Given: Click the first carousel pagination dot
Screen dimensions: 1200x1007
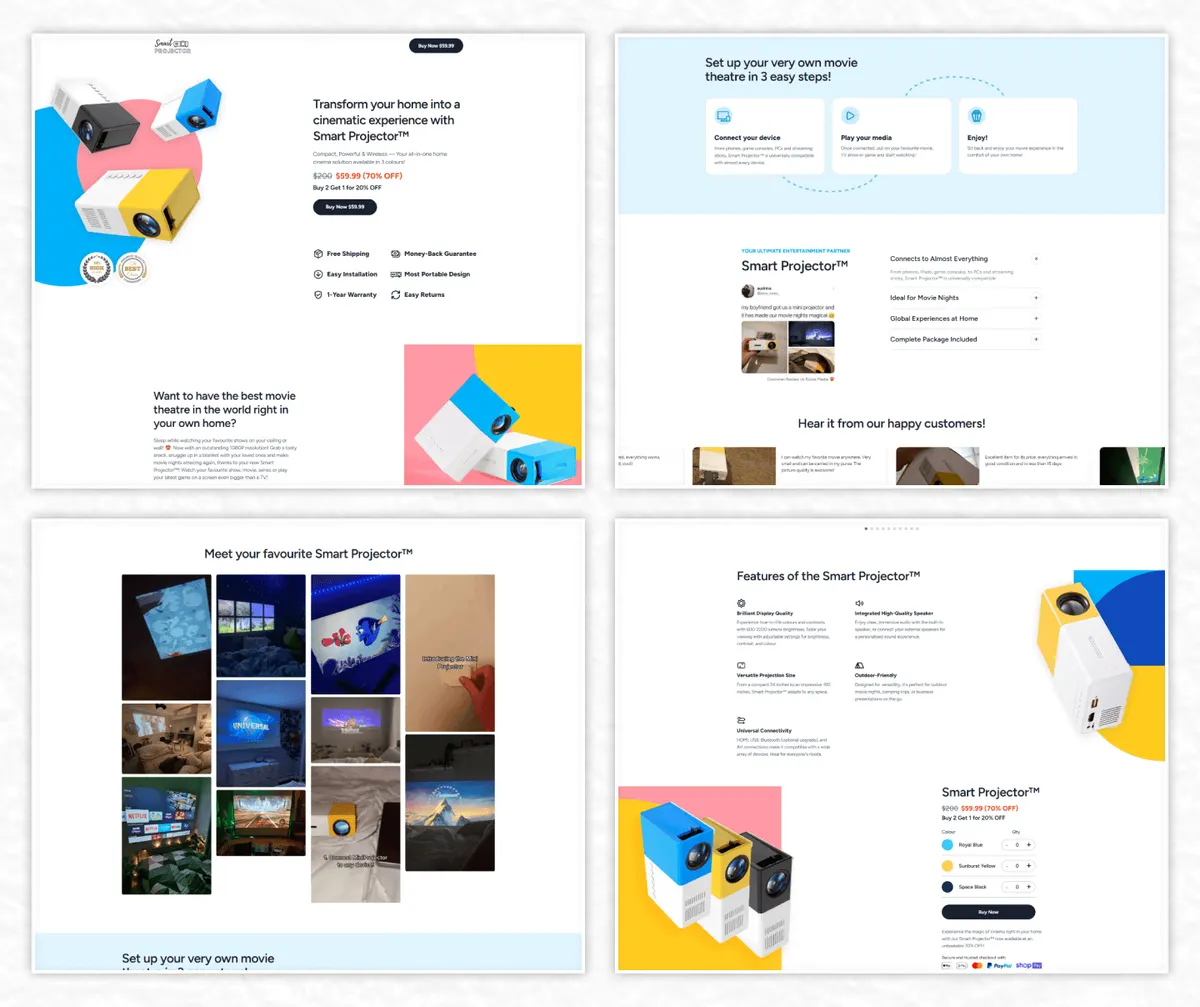Looking at the screenshot, I should tap(866, 528).
